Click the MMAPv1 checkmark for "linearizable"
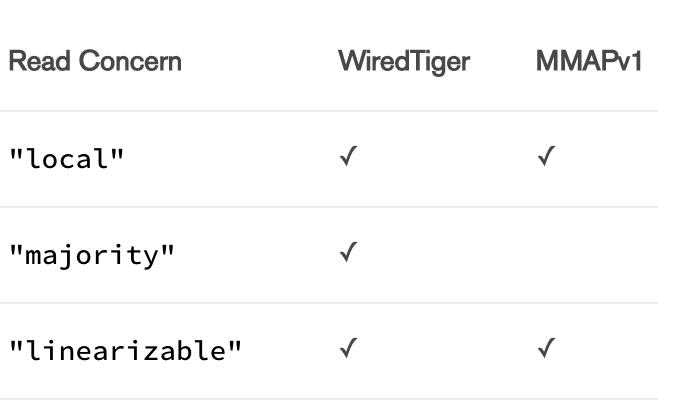674x402 pixels. pyautogui.click(x=545, y=351)
